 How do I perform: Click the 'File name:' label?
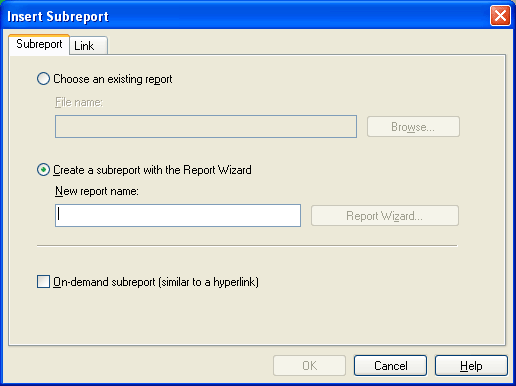pos(79,102)
